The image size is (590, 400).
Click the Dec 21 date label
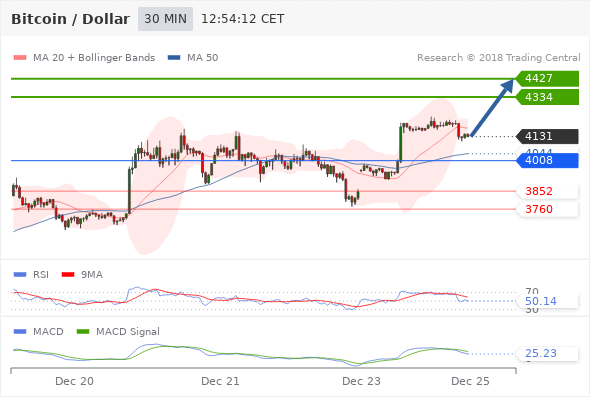point(220,381)
